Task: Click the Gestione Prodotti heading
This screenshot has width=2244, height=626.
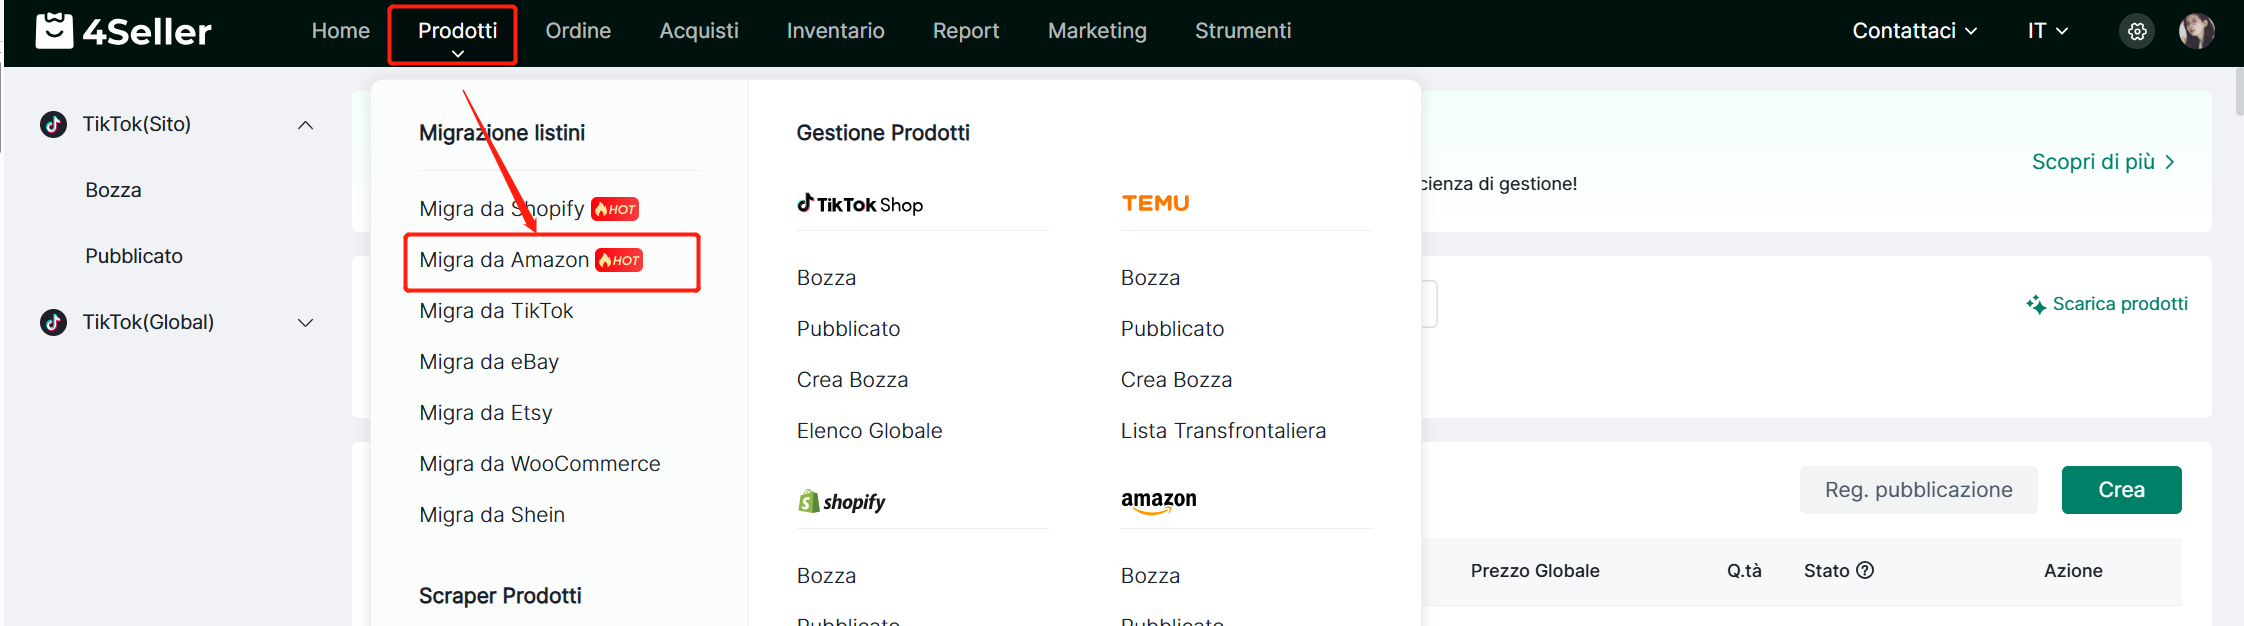Action: coord(883,133)
